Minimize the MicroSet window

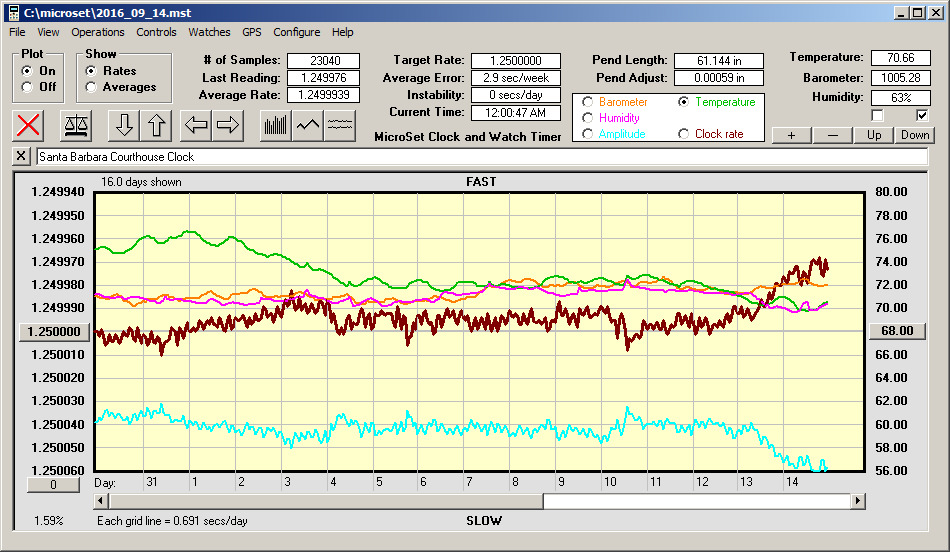[902, 13]
